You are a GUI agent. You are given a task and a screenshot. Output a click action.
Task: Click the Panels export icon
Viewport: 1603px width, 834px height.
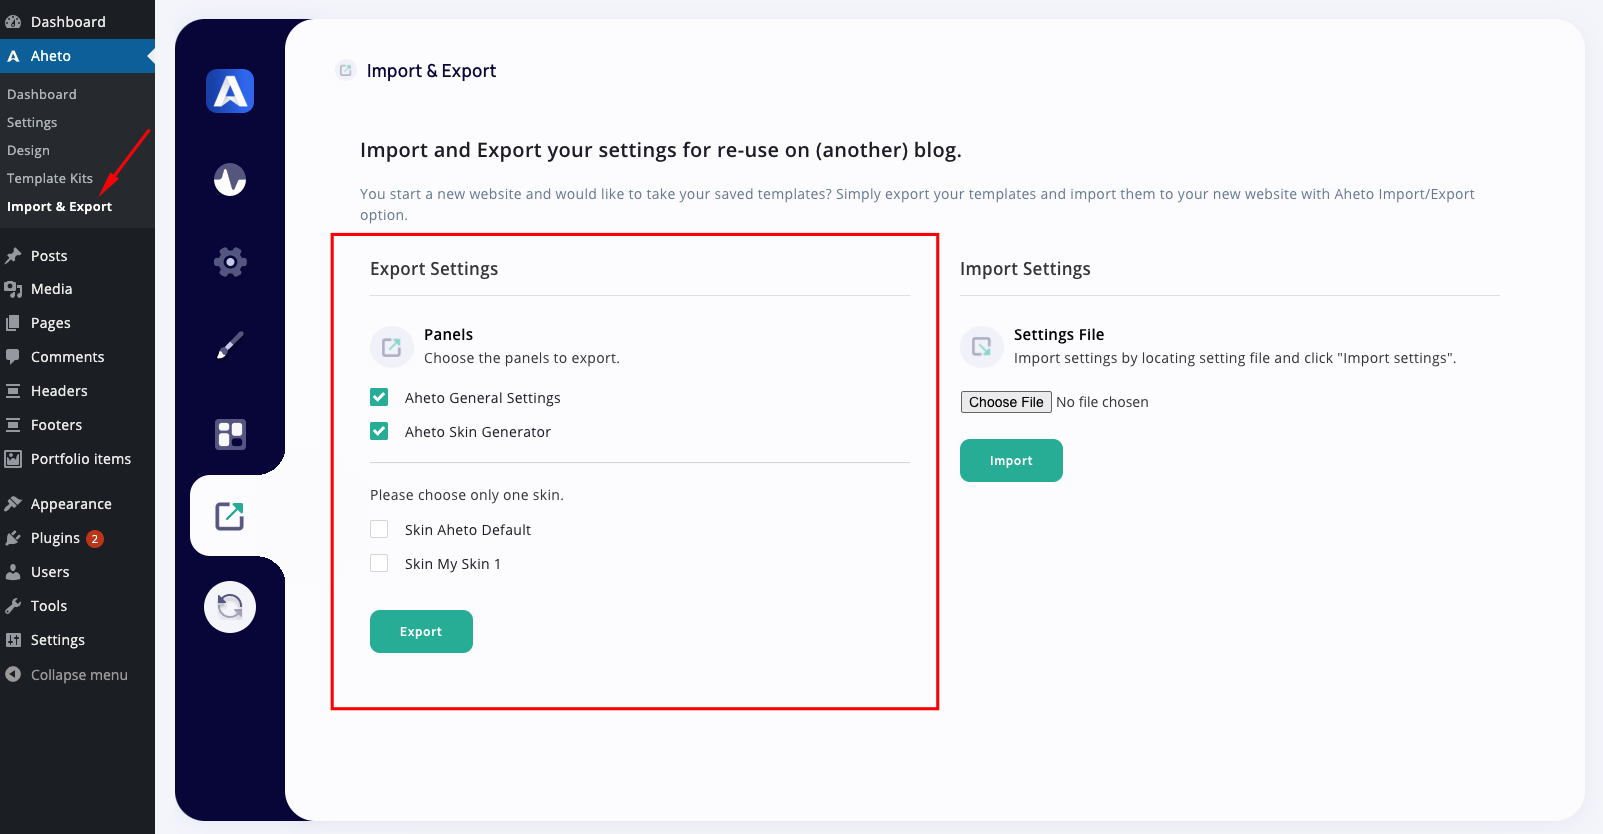[x=392, y=347]
